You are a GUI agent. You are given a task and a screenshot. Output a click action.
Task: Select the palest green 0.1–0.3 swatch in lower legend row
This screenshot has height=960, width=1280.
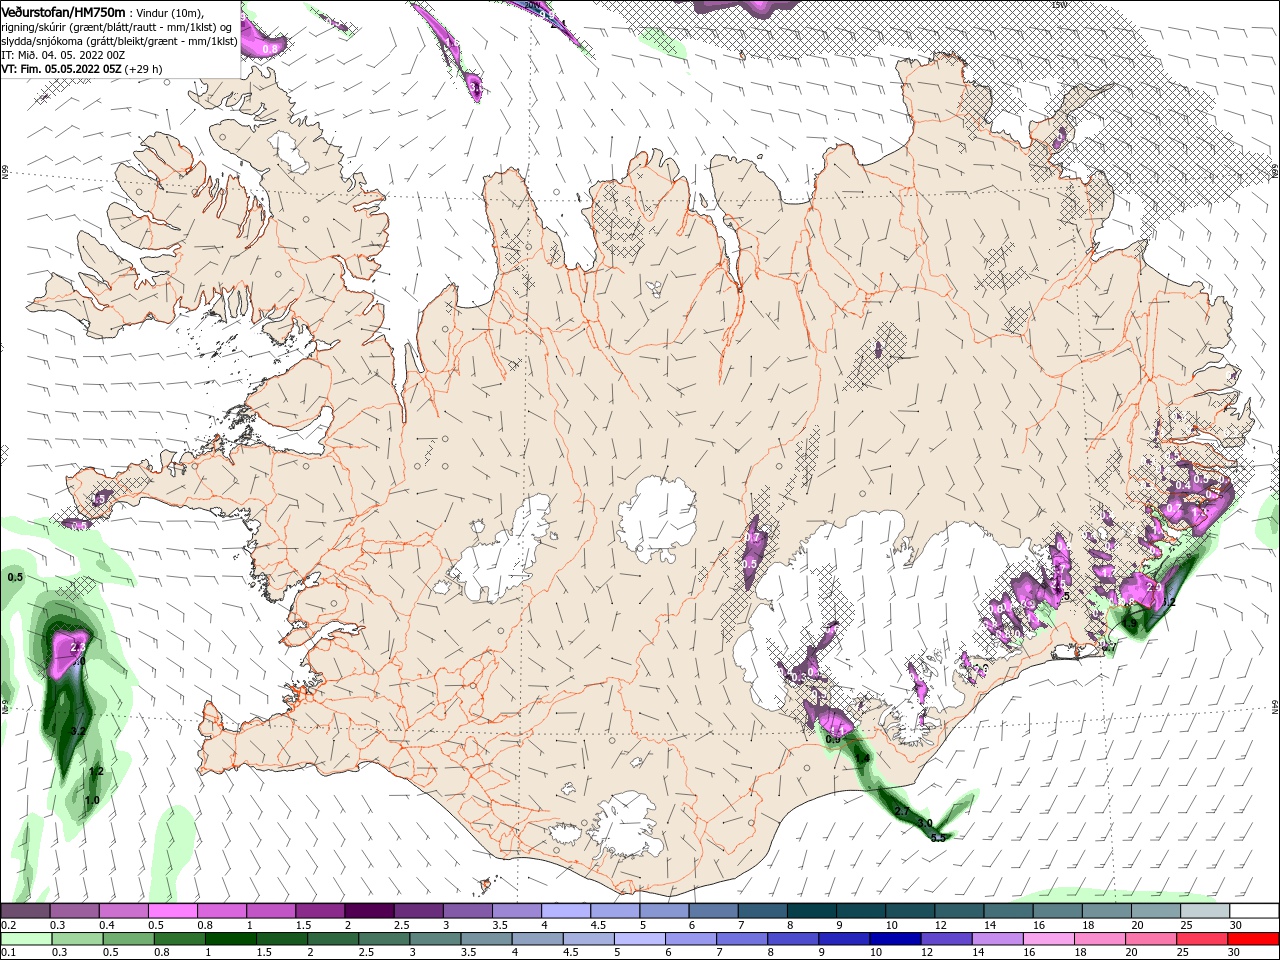[26, 939]
